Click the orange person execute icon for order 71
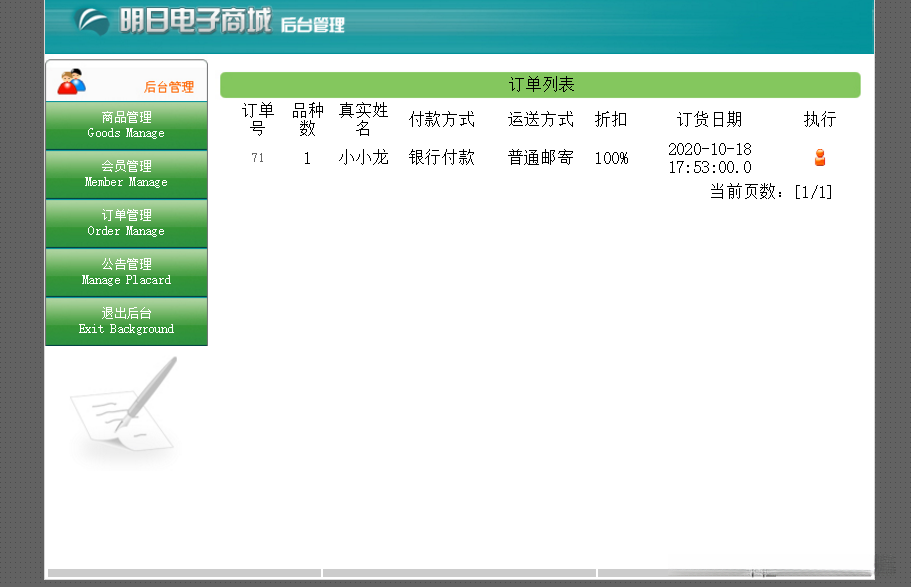Viewport: 911px width, 587px height. click(820, 158)
